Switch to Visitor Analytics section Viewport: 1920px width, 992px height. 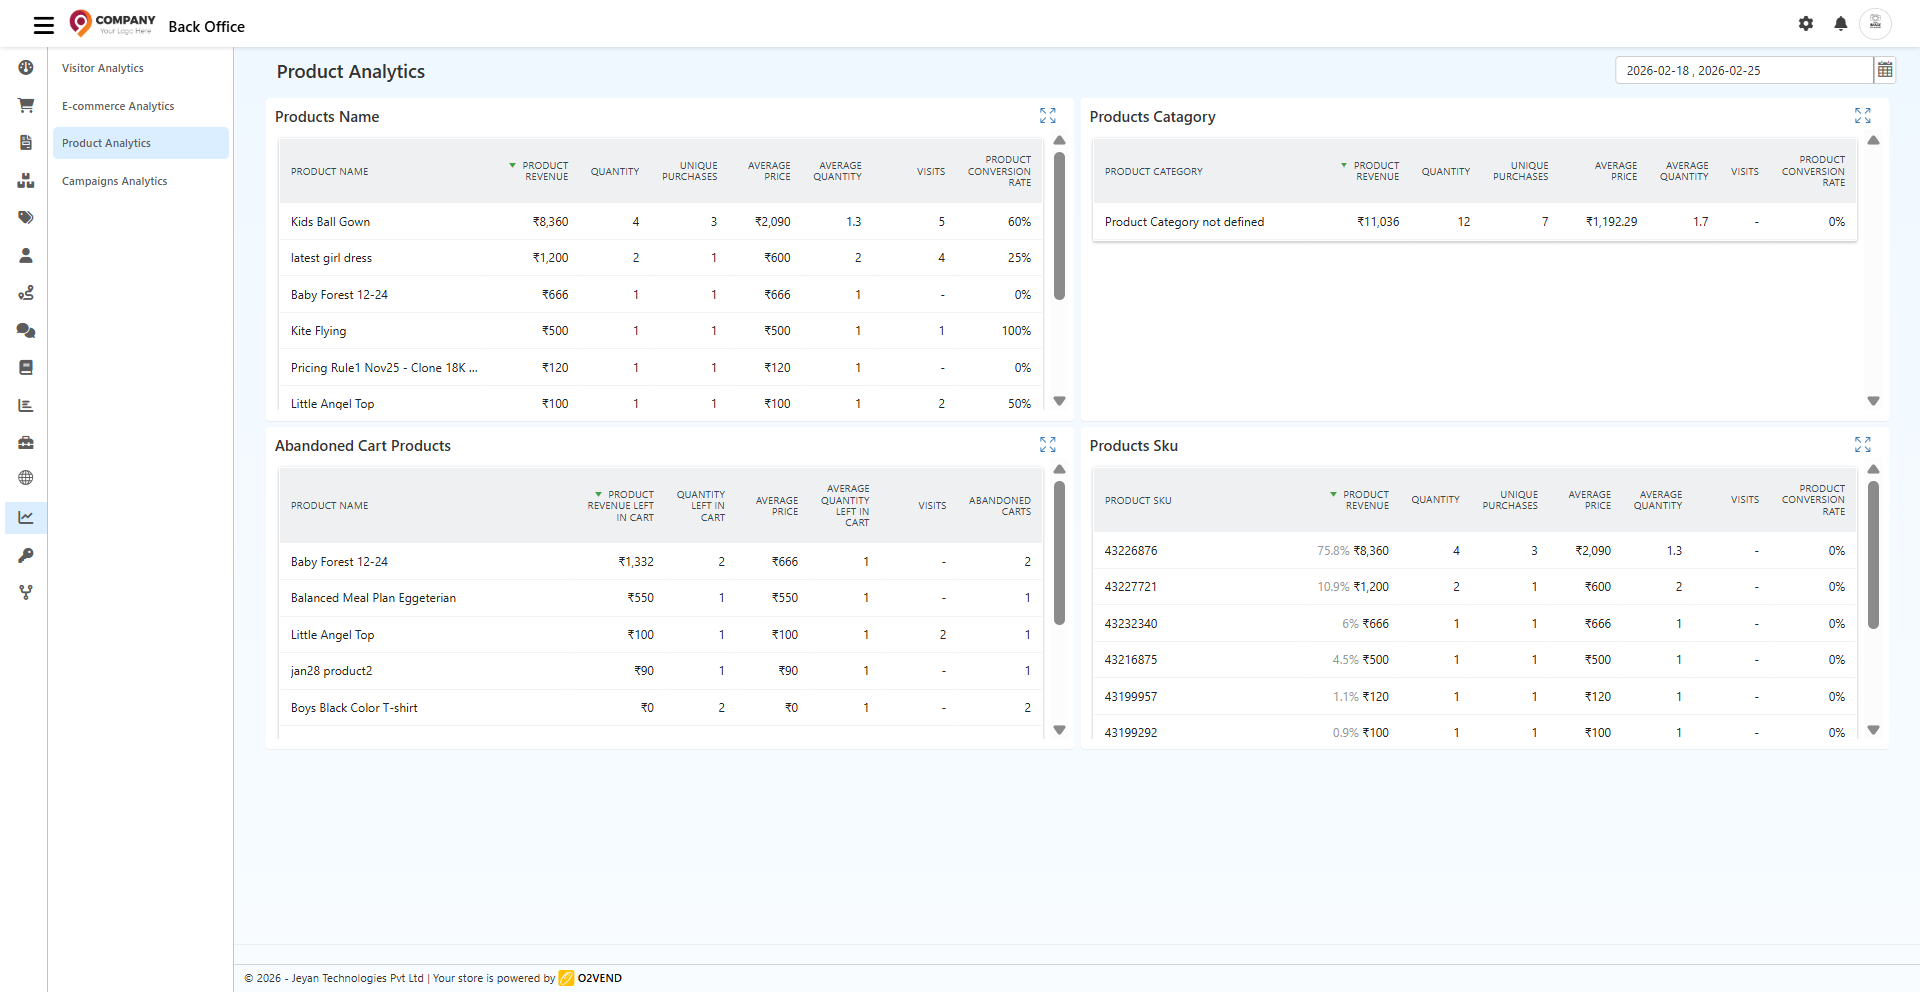[x=102, y=67]
